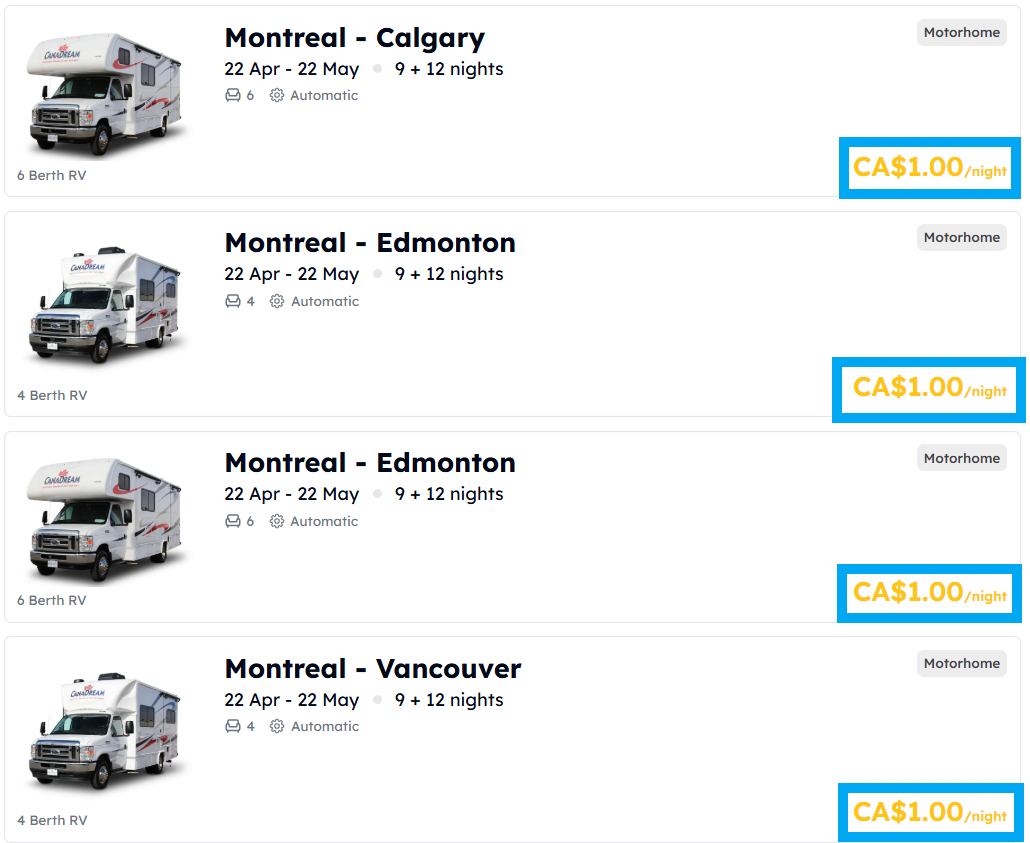This screenshot has height=843, width=1030.
Task: Click the seat icon on the Montreal - Vancouver listing
Action: pos(231,726)
